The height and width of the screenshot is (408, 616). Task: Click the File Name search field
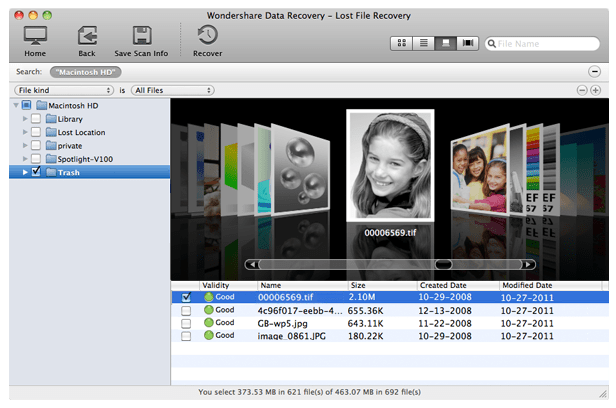(541, 44)
